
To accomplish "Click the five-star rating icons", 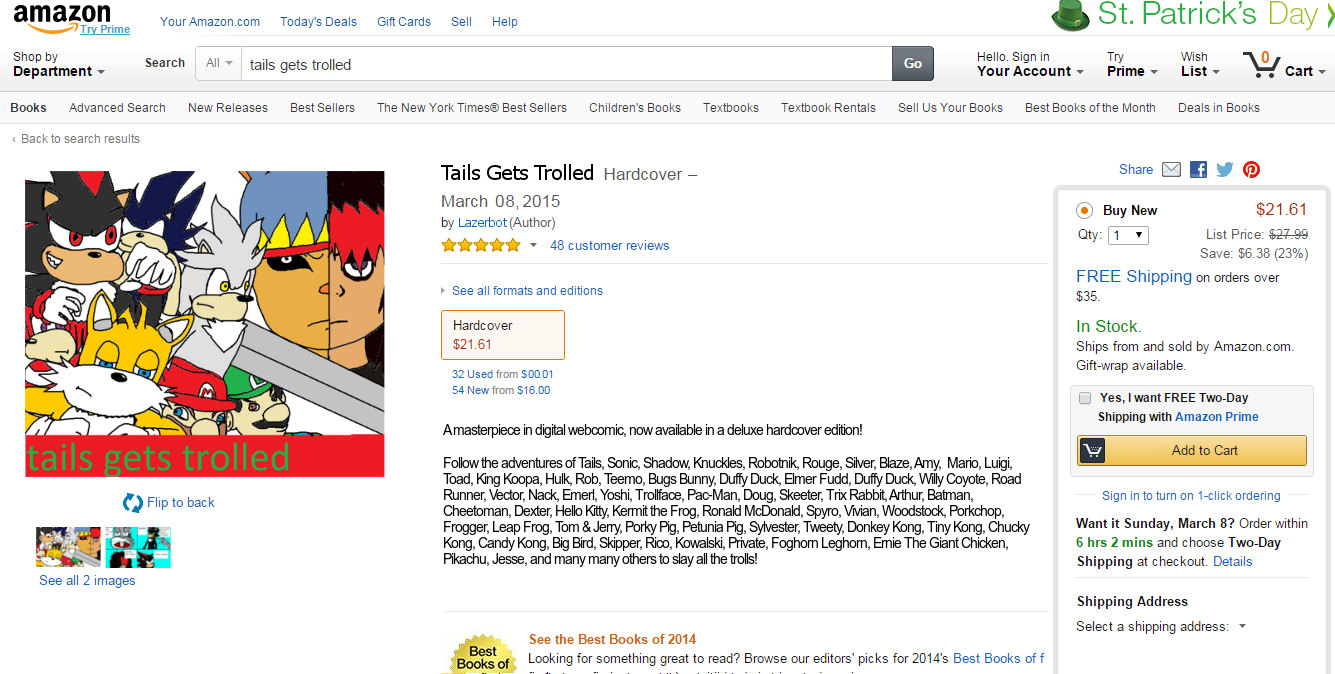I will pos(481,245).
